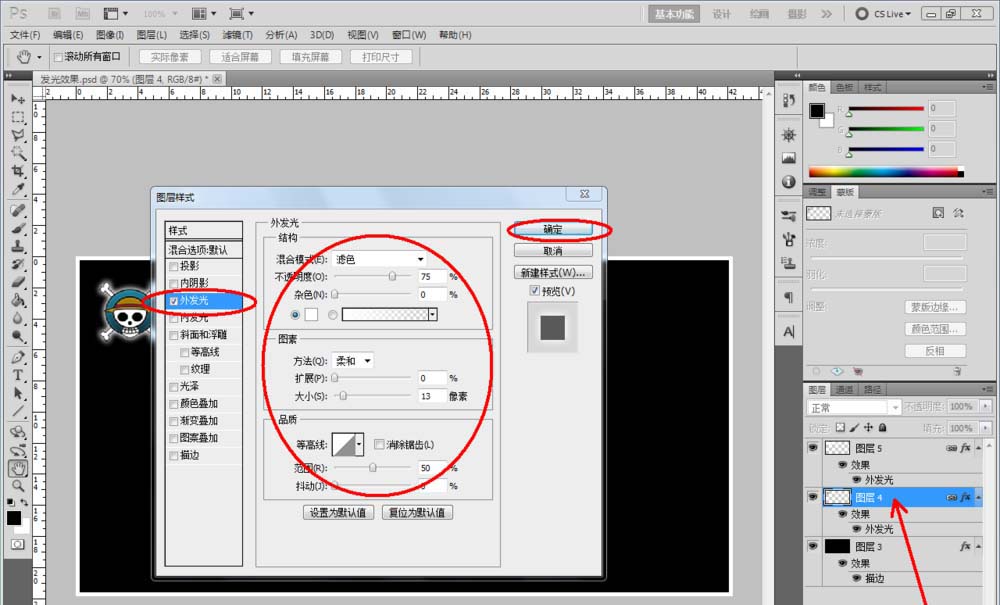Click the 大小 size value field 13
The image size is (1000, 605).
click(x=432, y=396)
